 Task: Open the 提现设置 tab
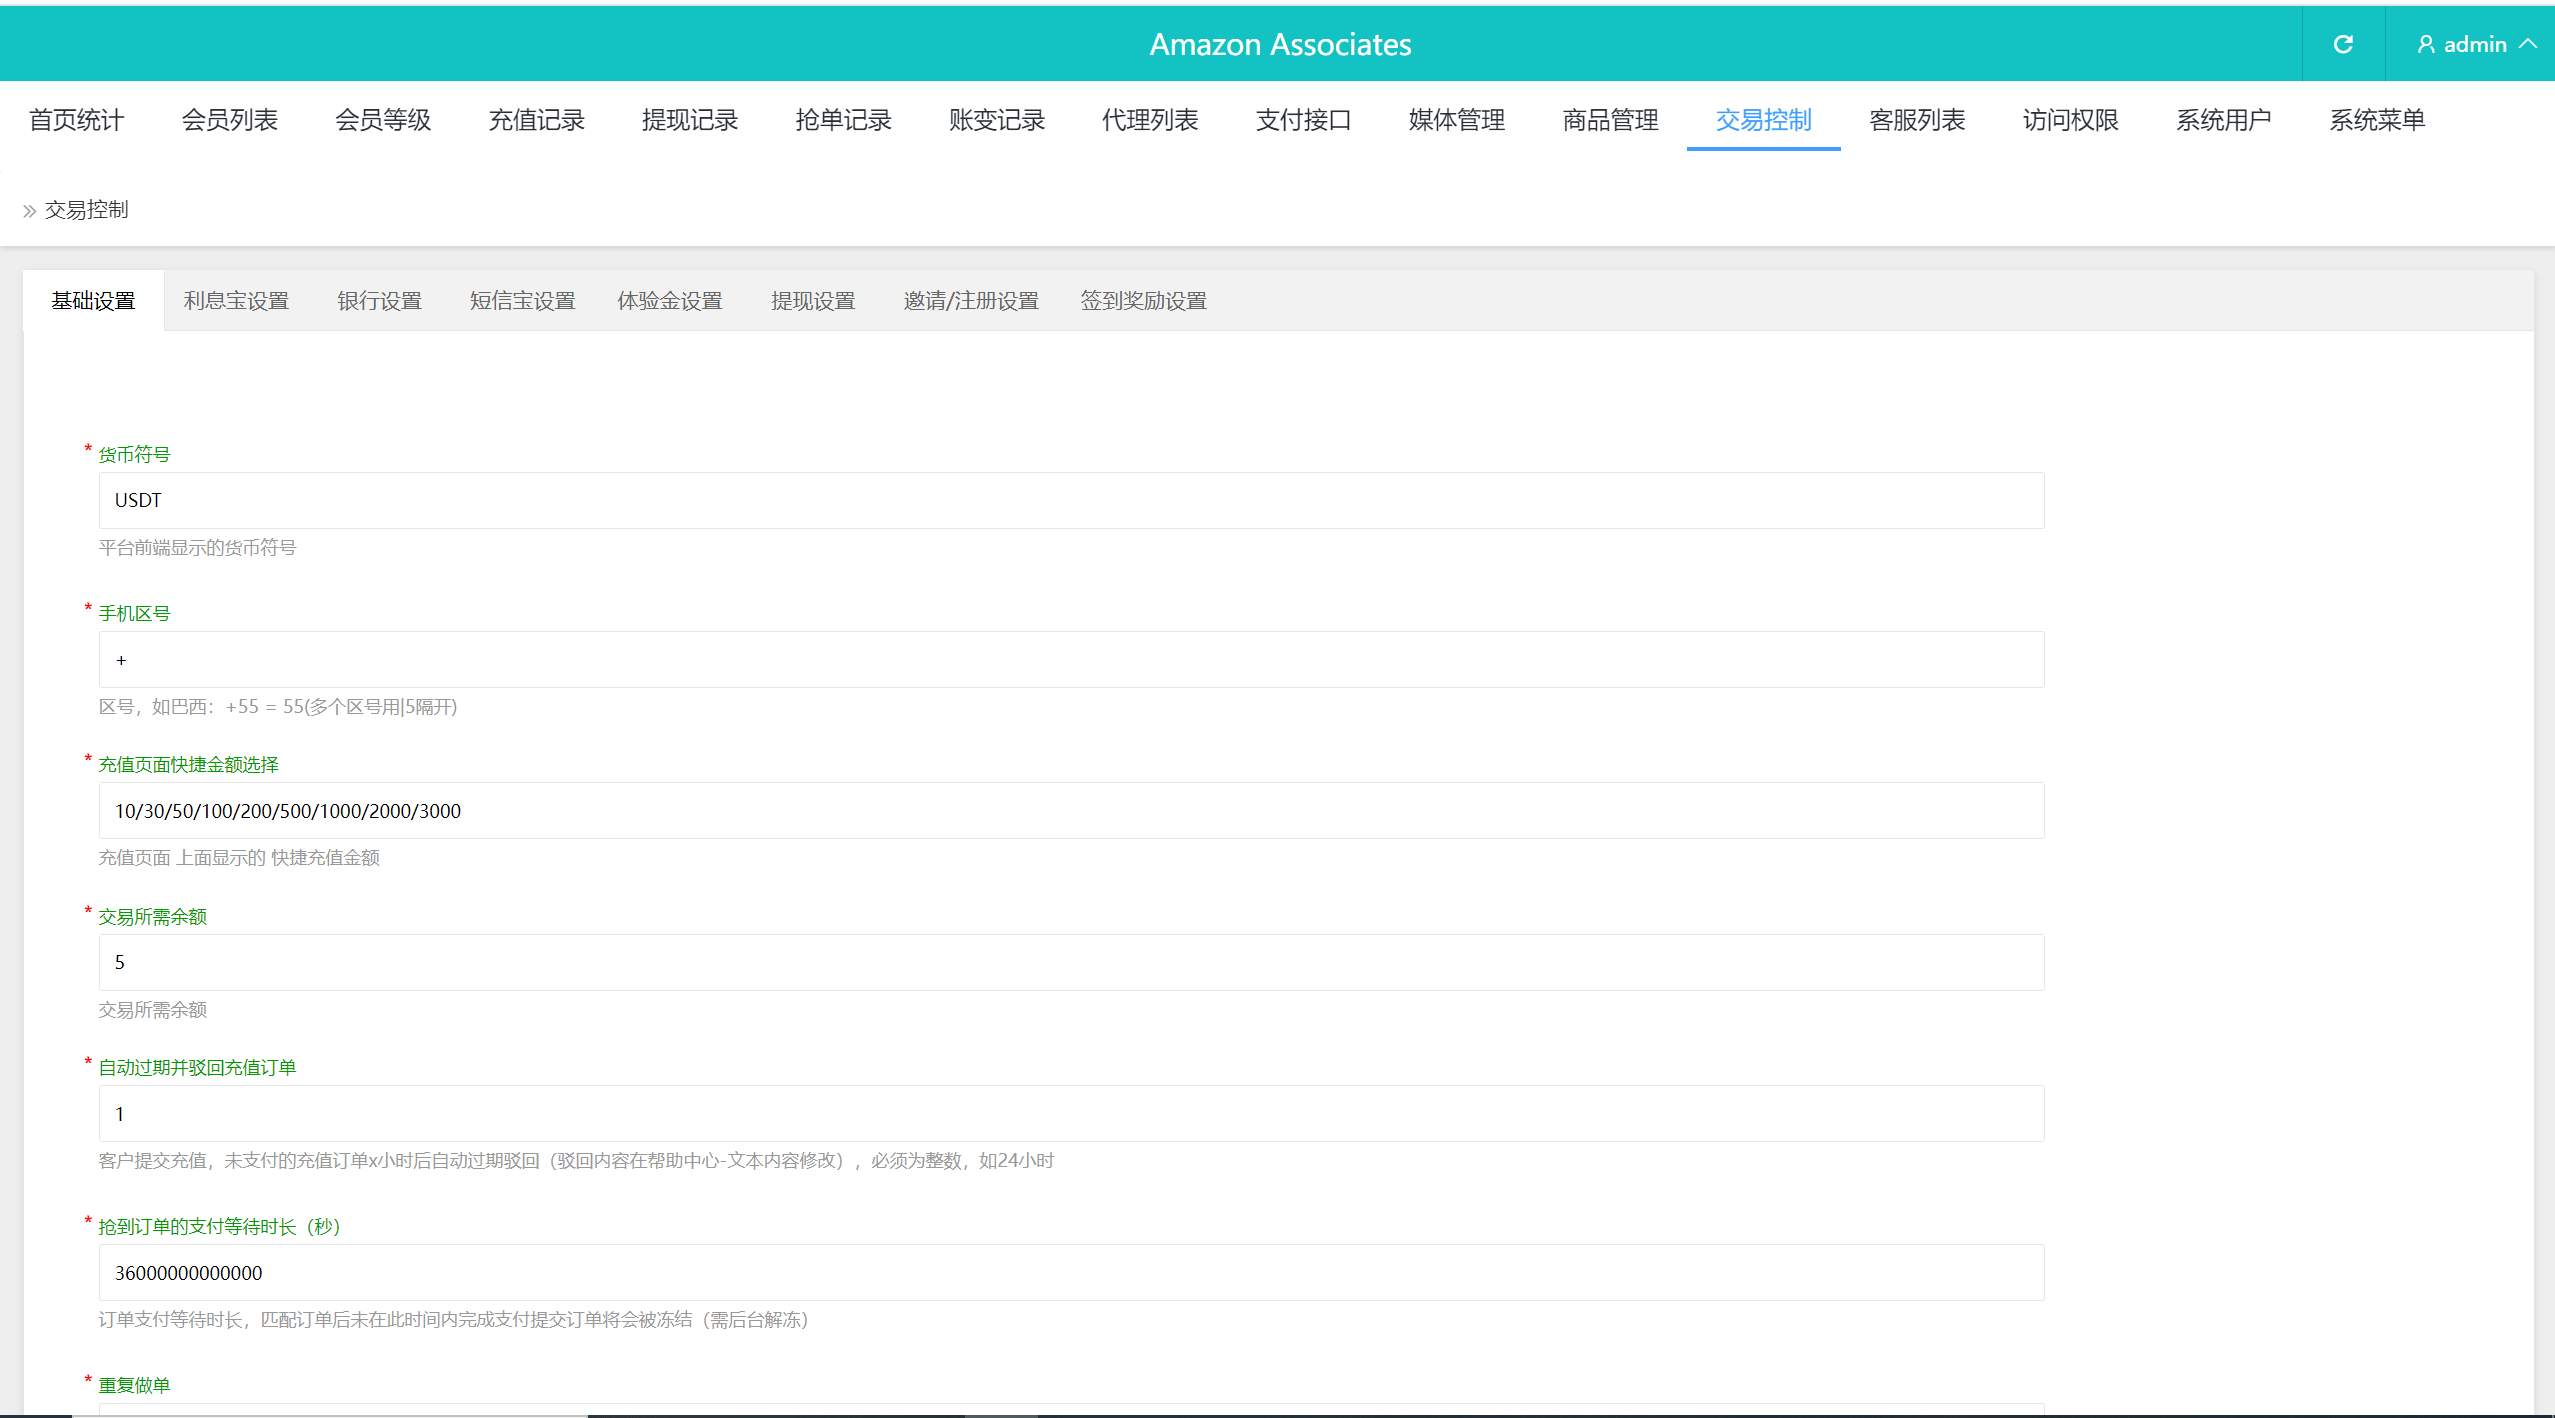[813, 301]
